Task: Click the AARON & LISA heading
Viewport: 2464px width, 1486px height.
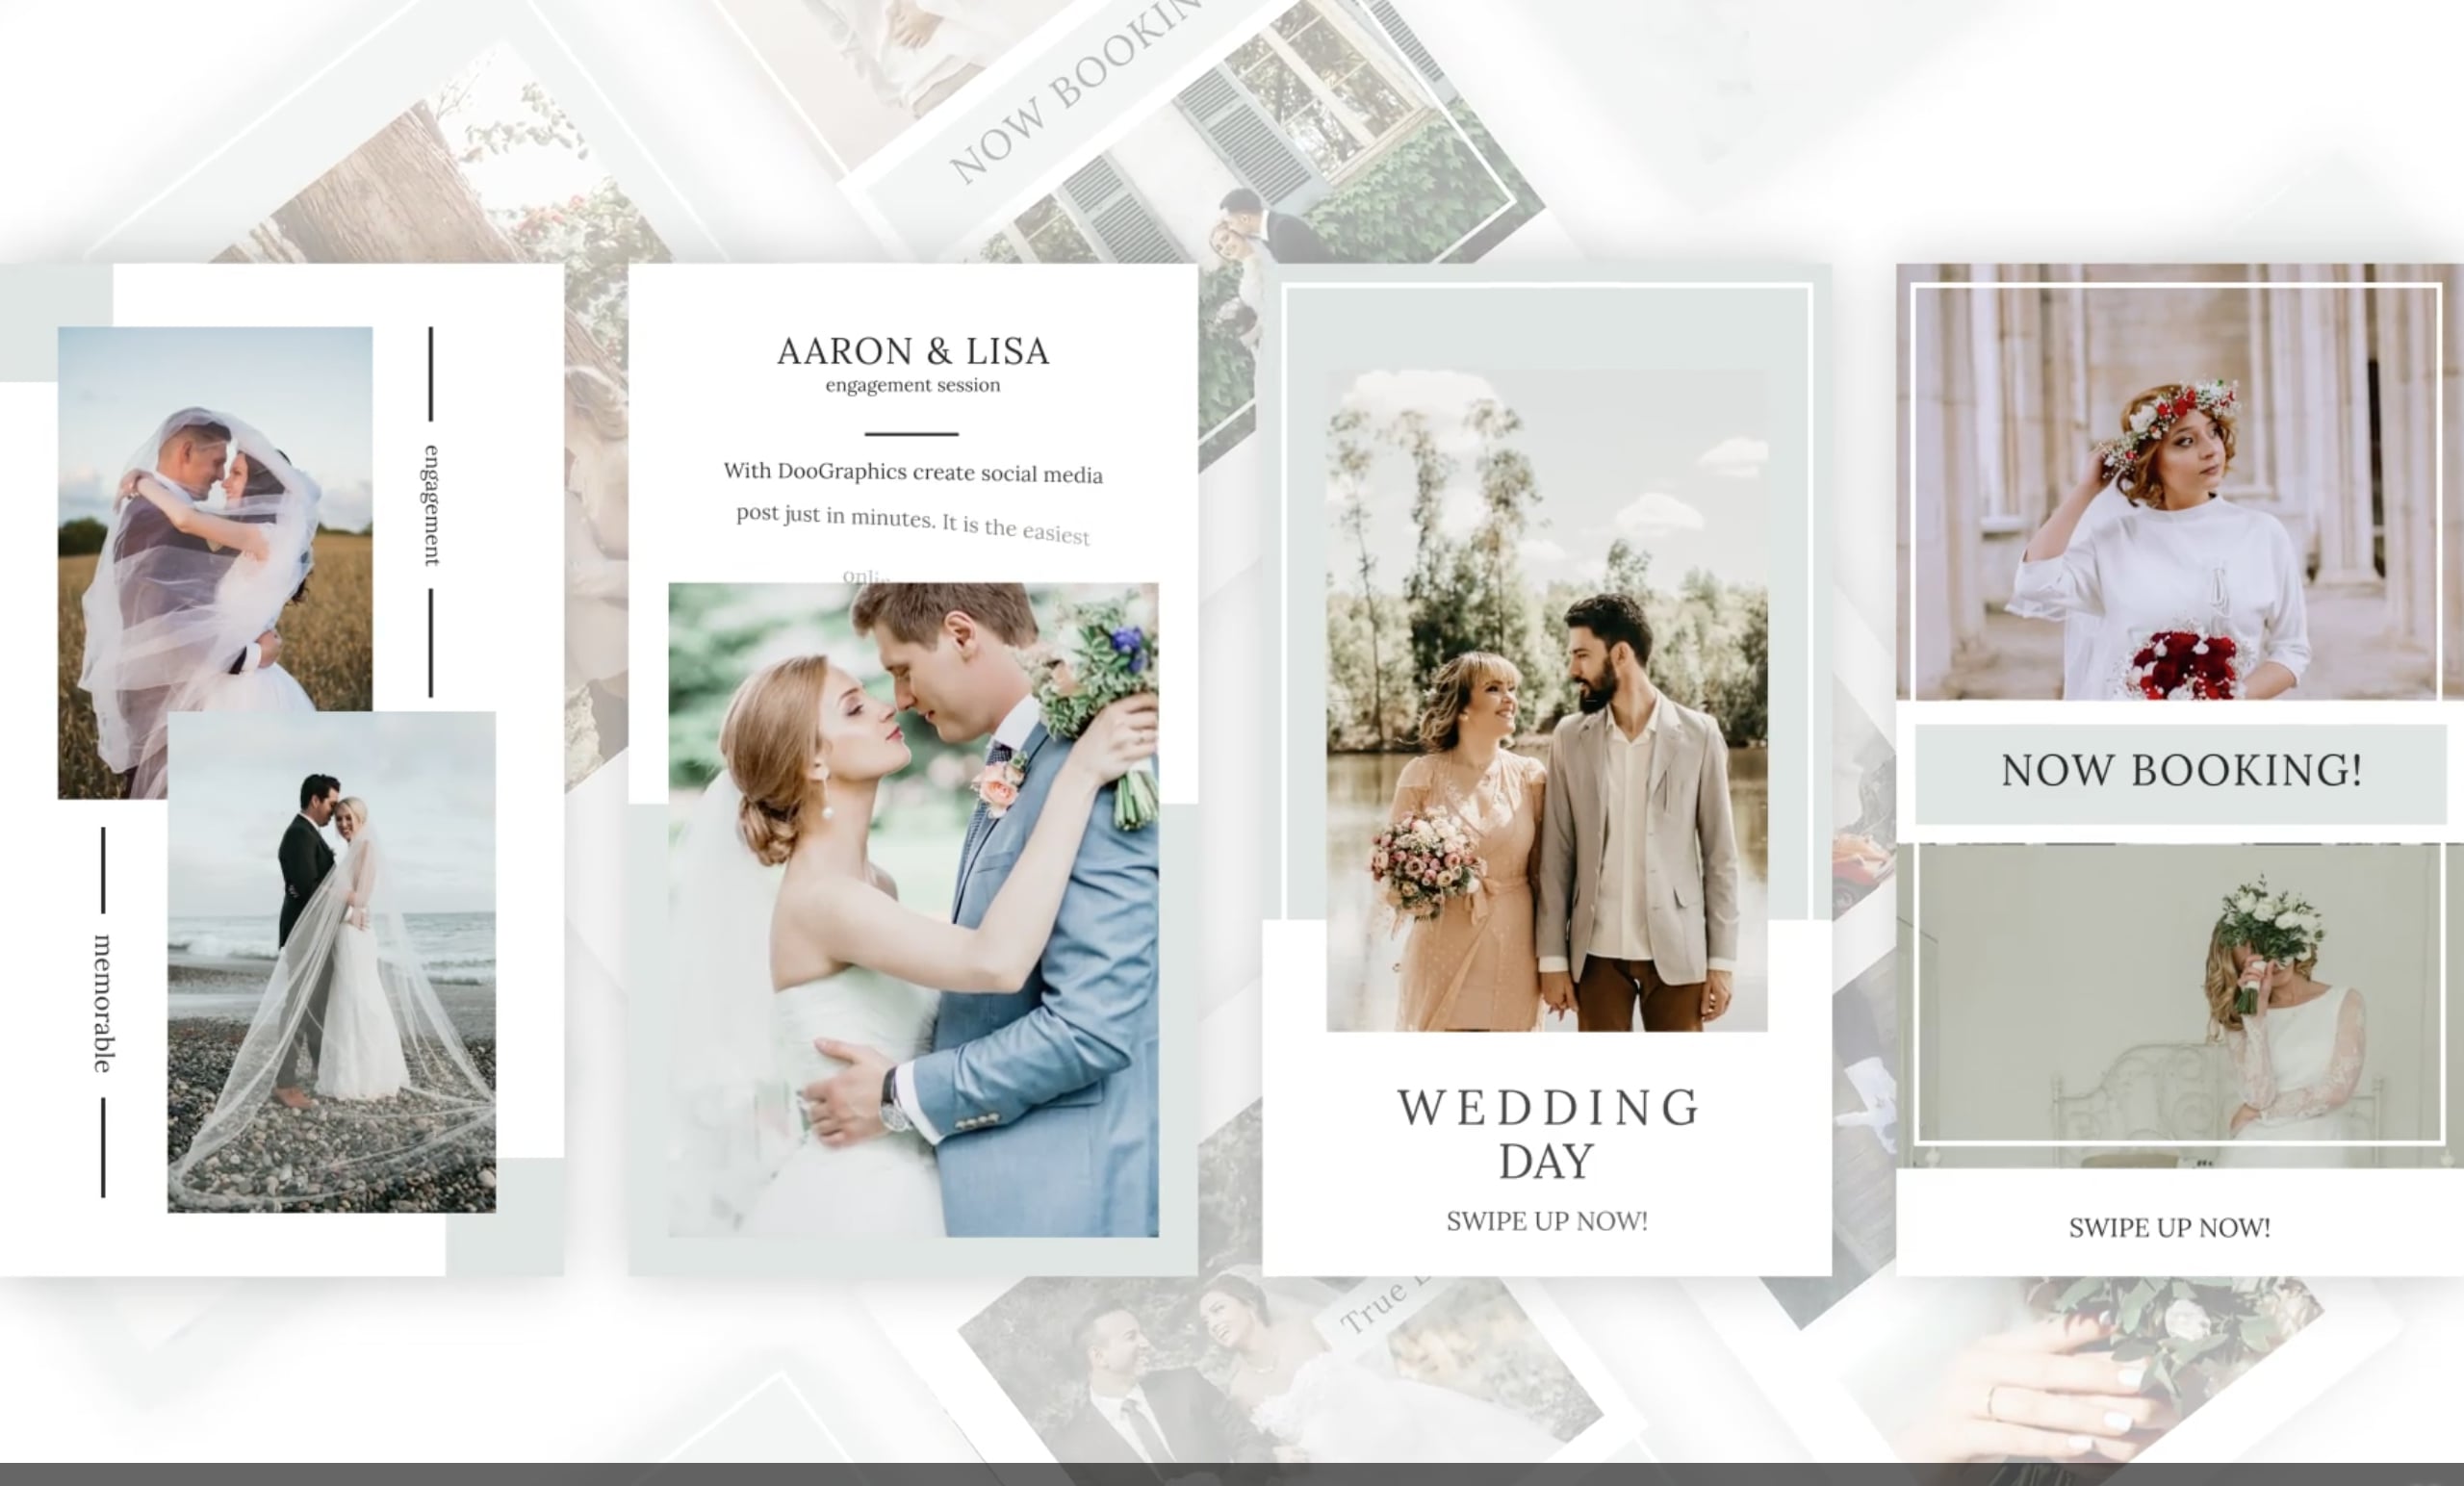Action: (x=912, y=351)
